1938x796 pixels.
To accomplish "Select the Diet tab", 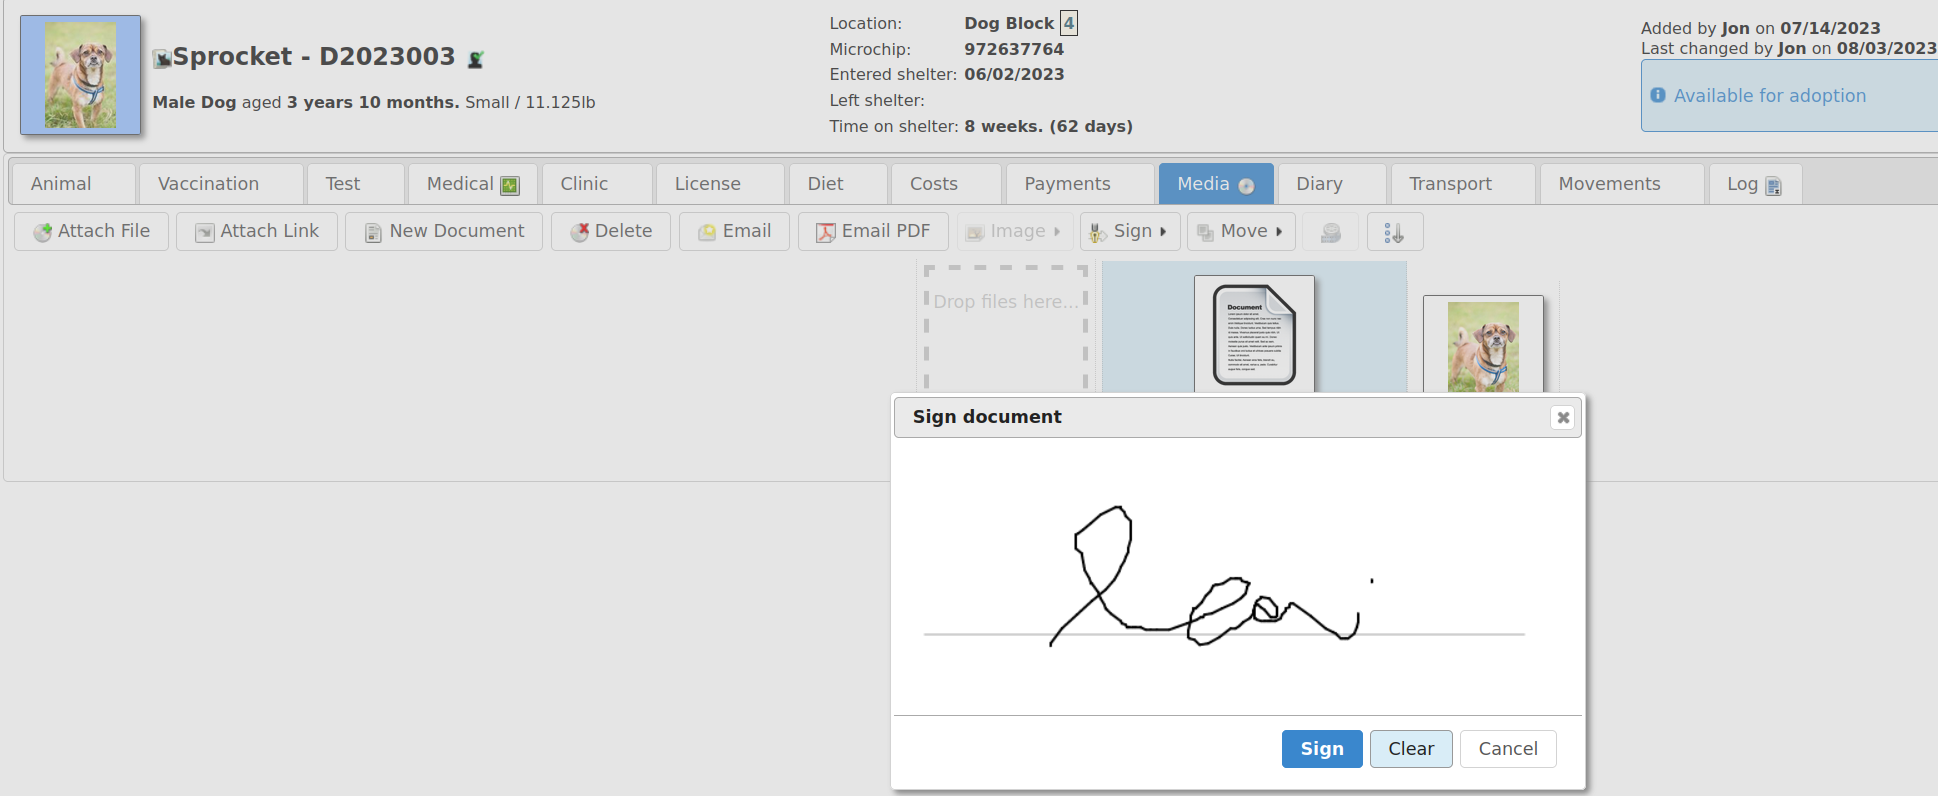I will pyautogui.click(x=838, y=184).
